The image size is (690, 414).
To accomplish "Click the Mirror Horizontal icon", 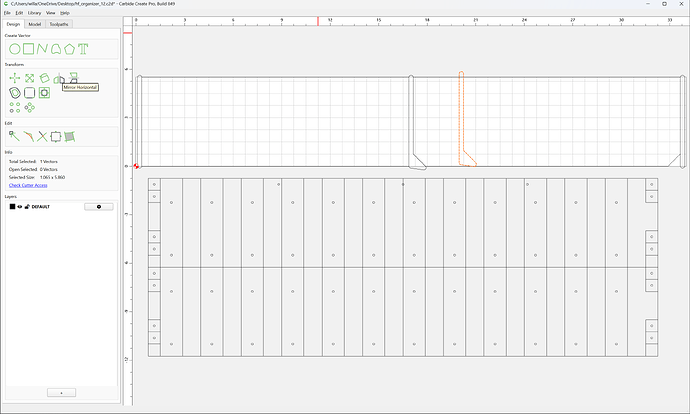I will point(59,78).
